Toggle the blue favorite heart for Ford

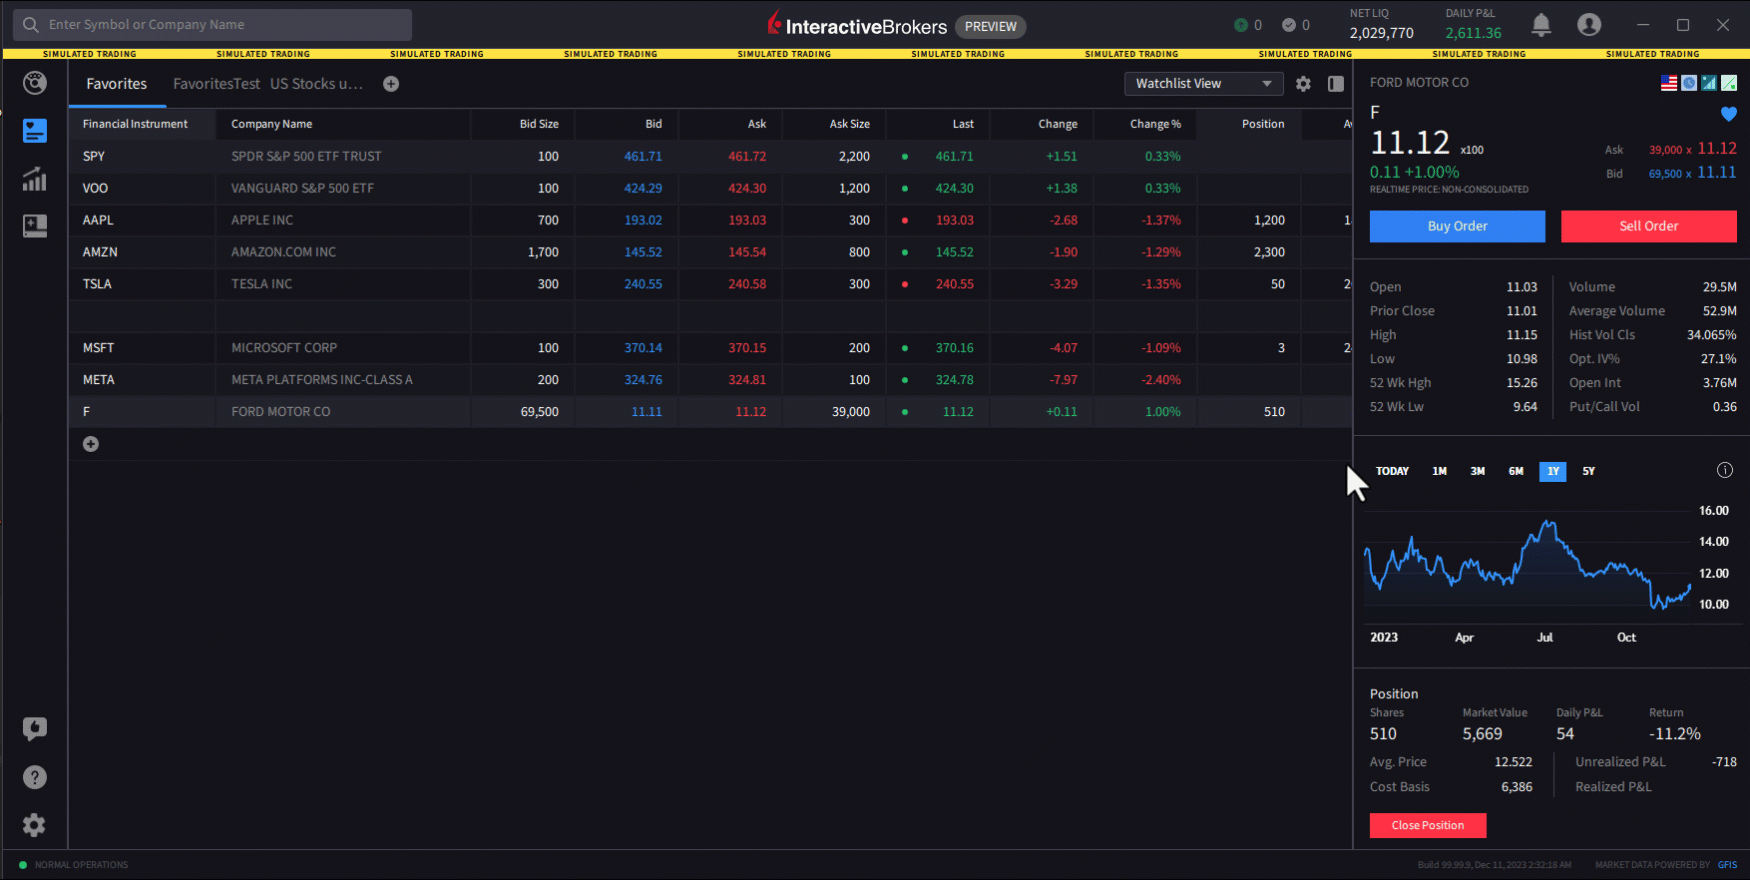click(1729, 114)
